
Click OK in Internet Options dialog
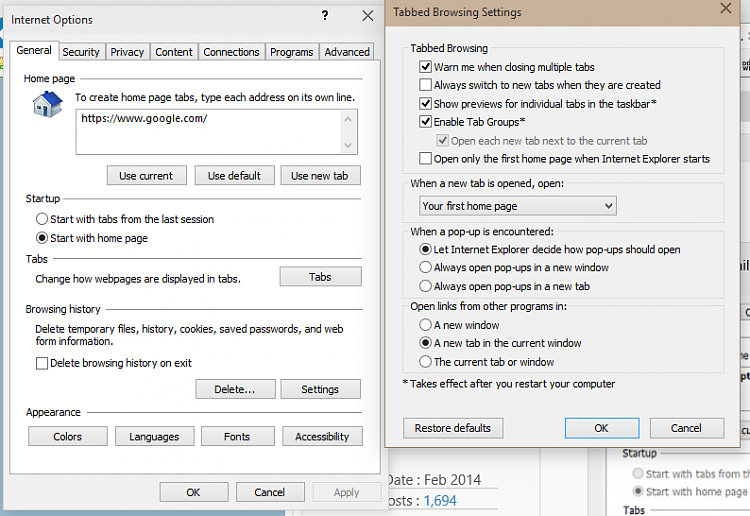tap(194, 492)
